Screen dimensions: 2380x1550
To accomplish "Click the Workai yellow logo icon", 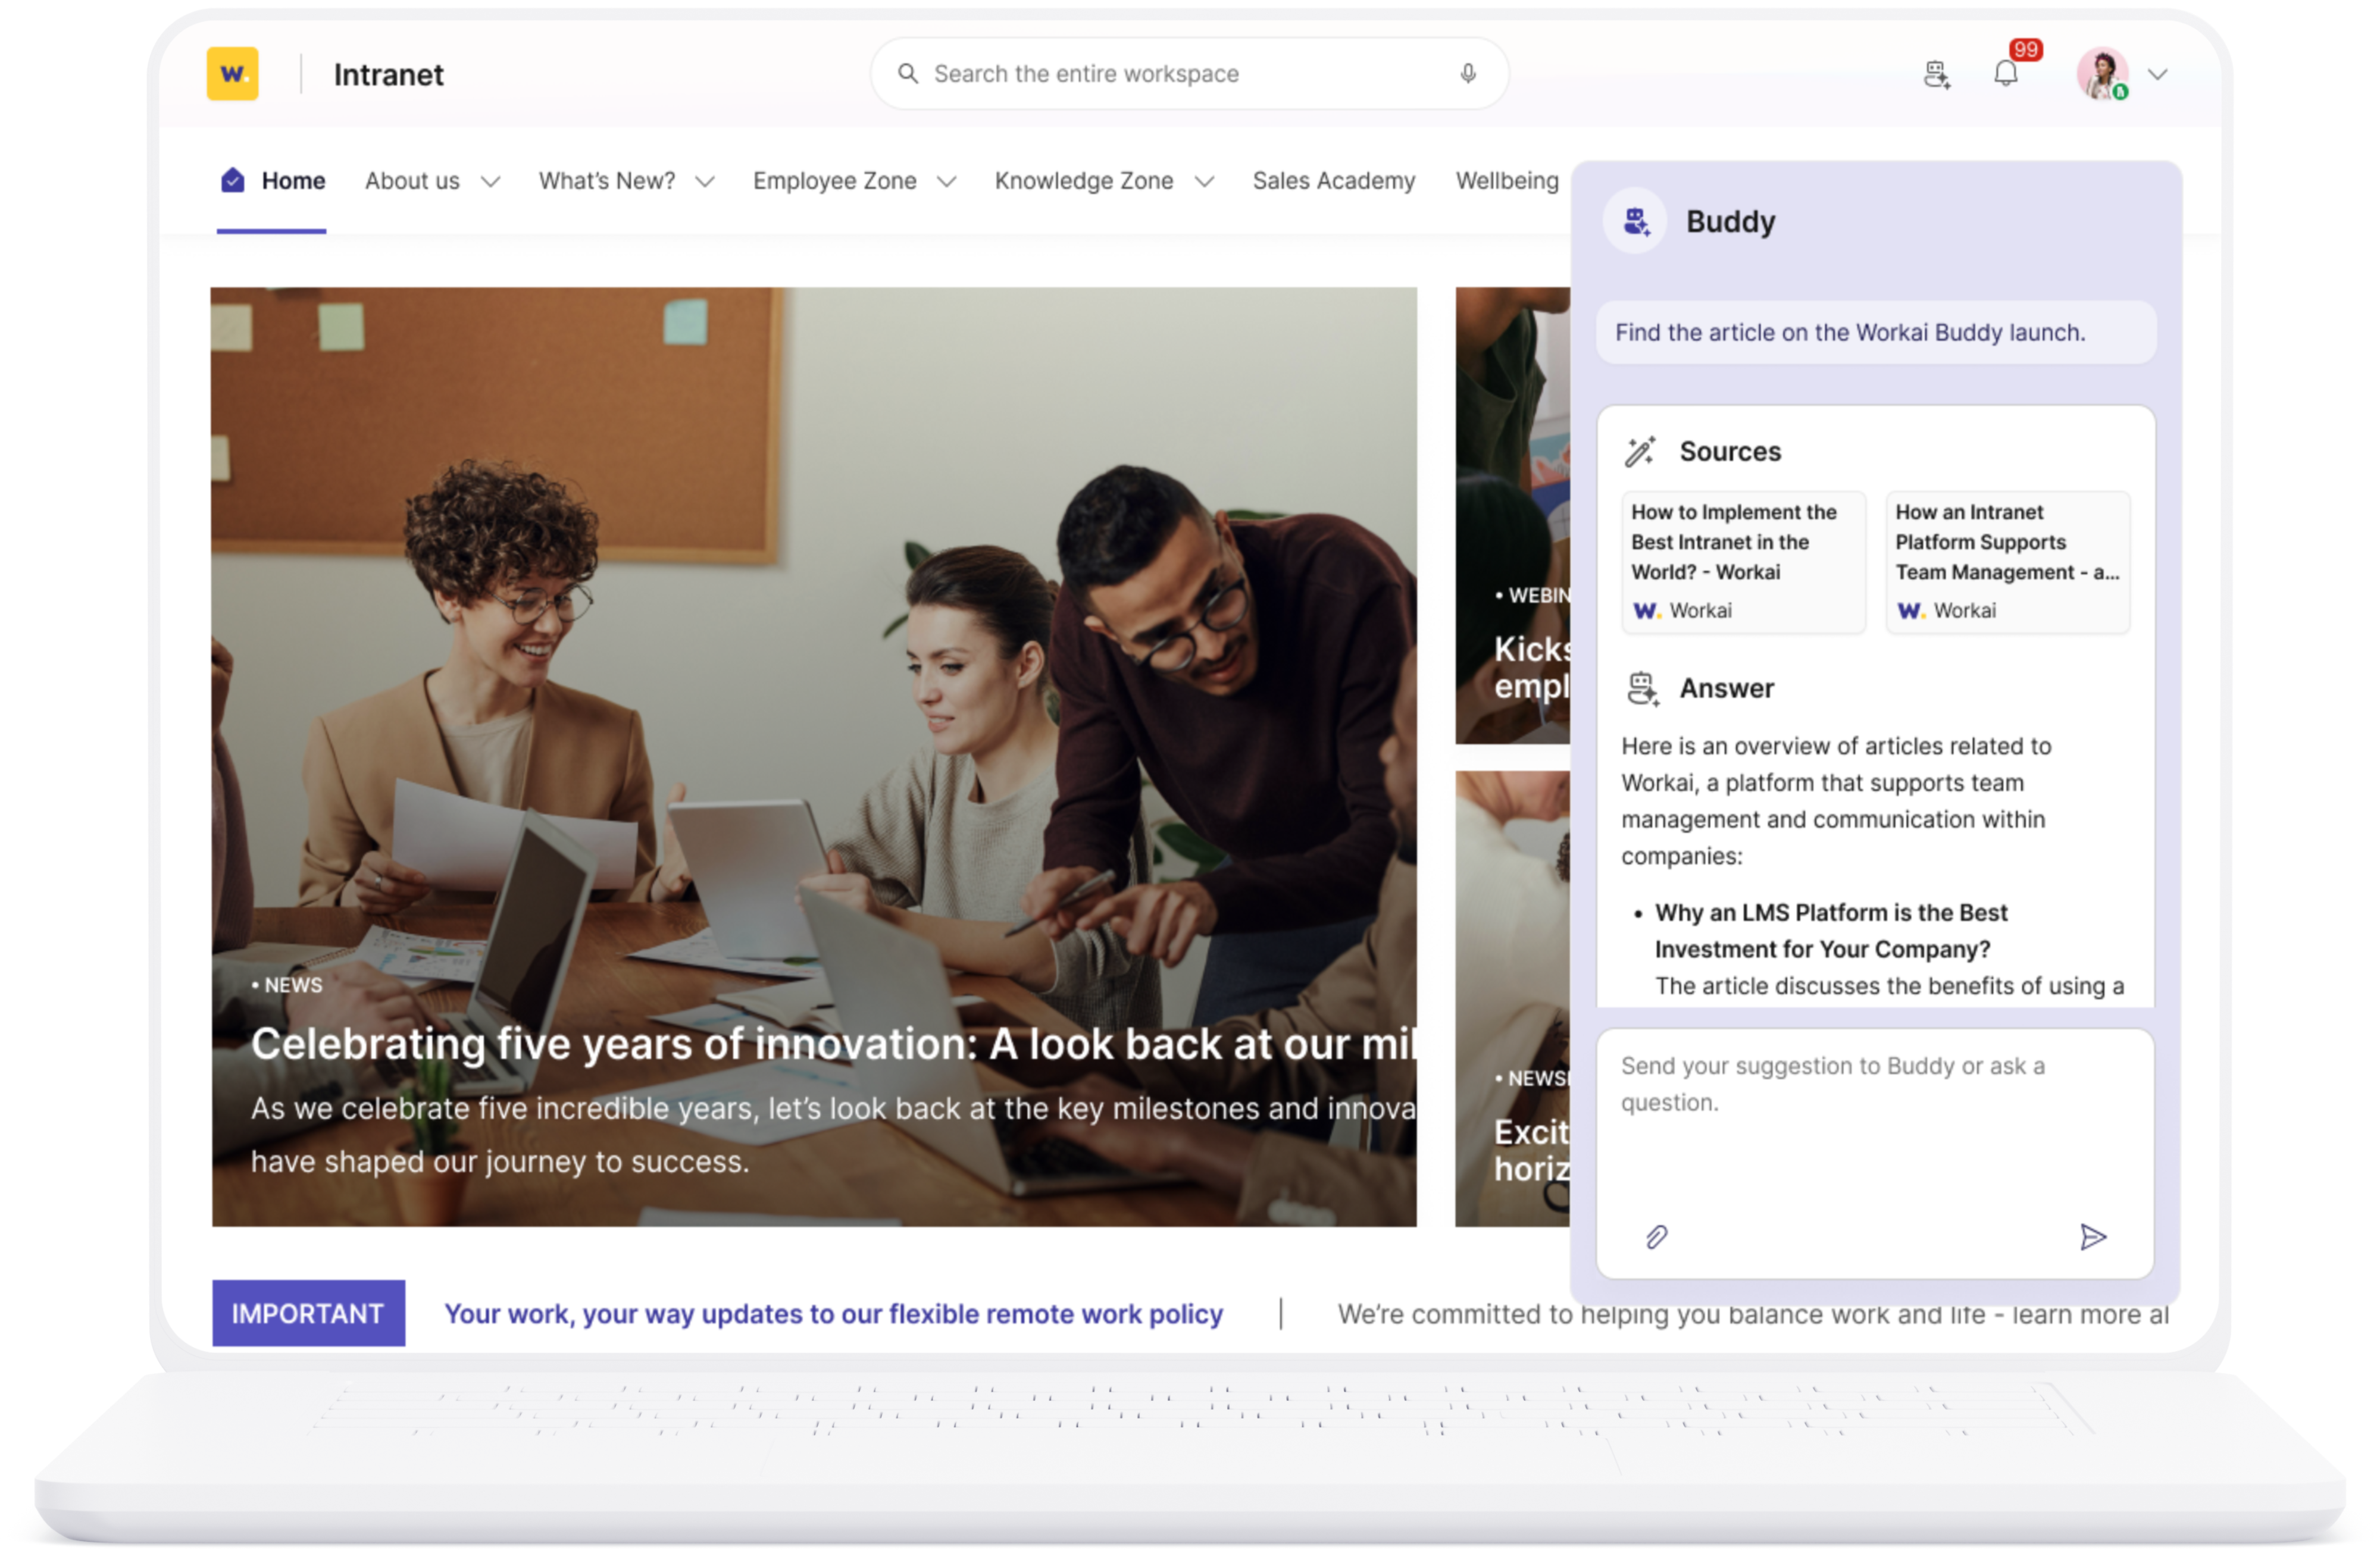I will click(x=232, y=73).
